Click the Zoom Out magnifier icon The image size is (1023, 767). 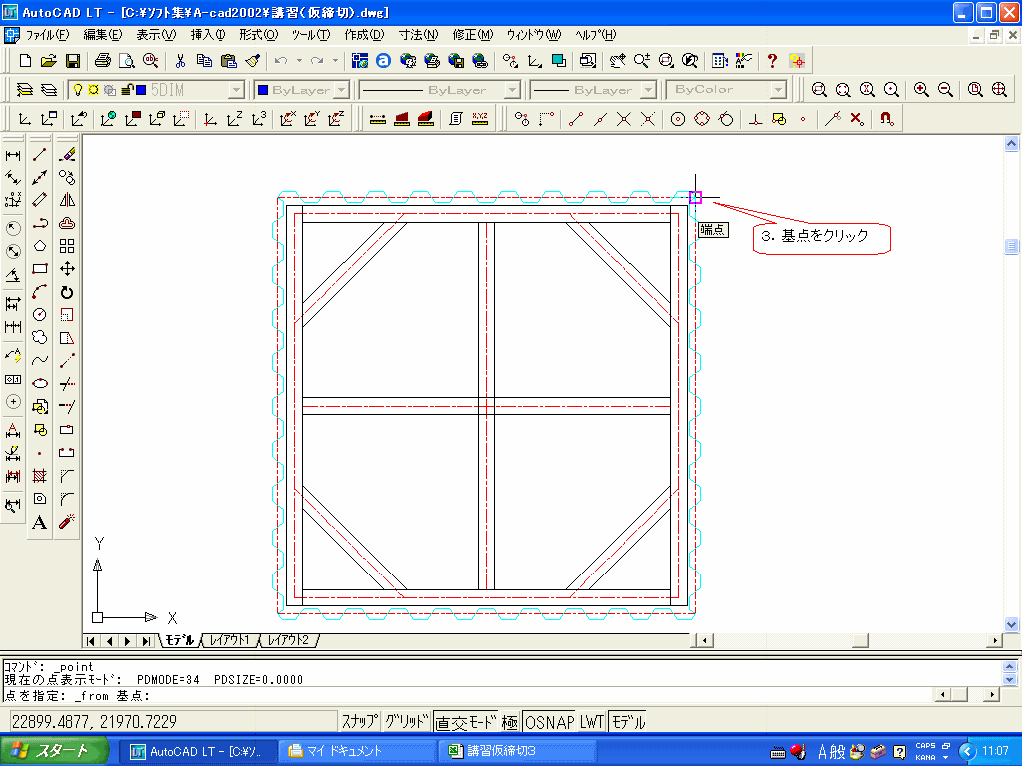click(x=945, y=89)
